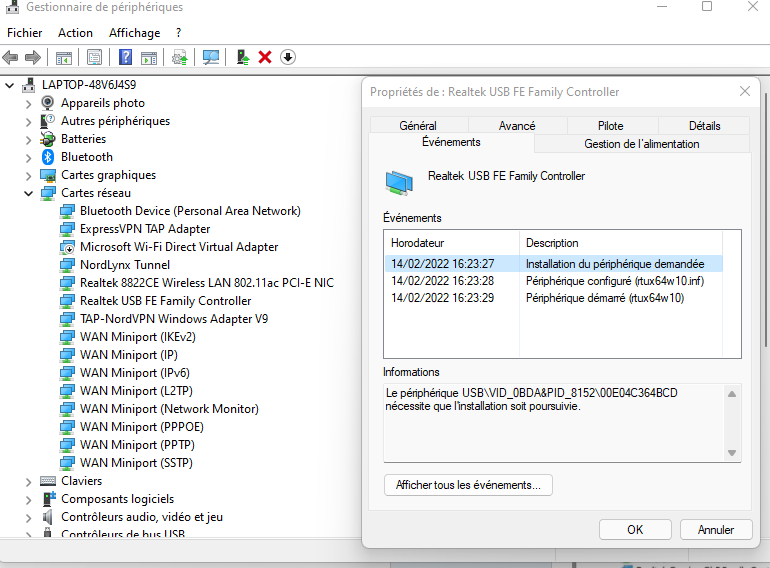The width and height of the screenshot is (770, 568).
Task: Scan for hardware changes monitor icon
Action: [211, 57]
